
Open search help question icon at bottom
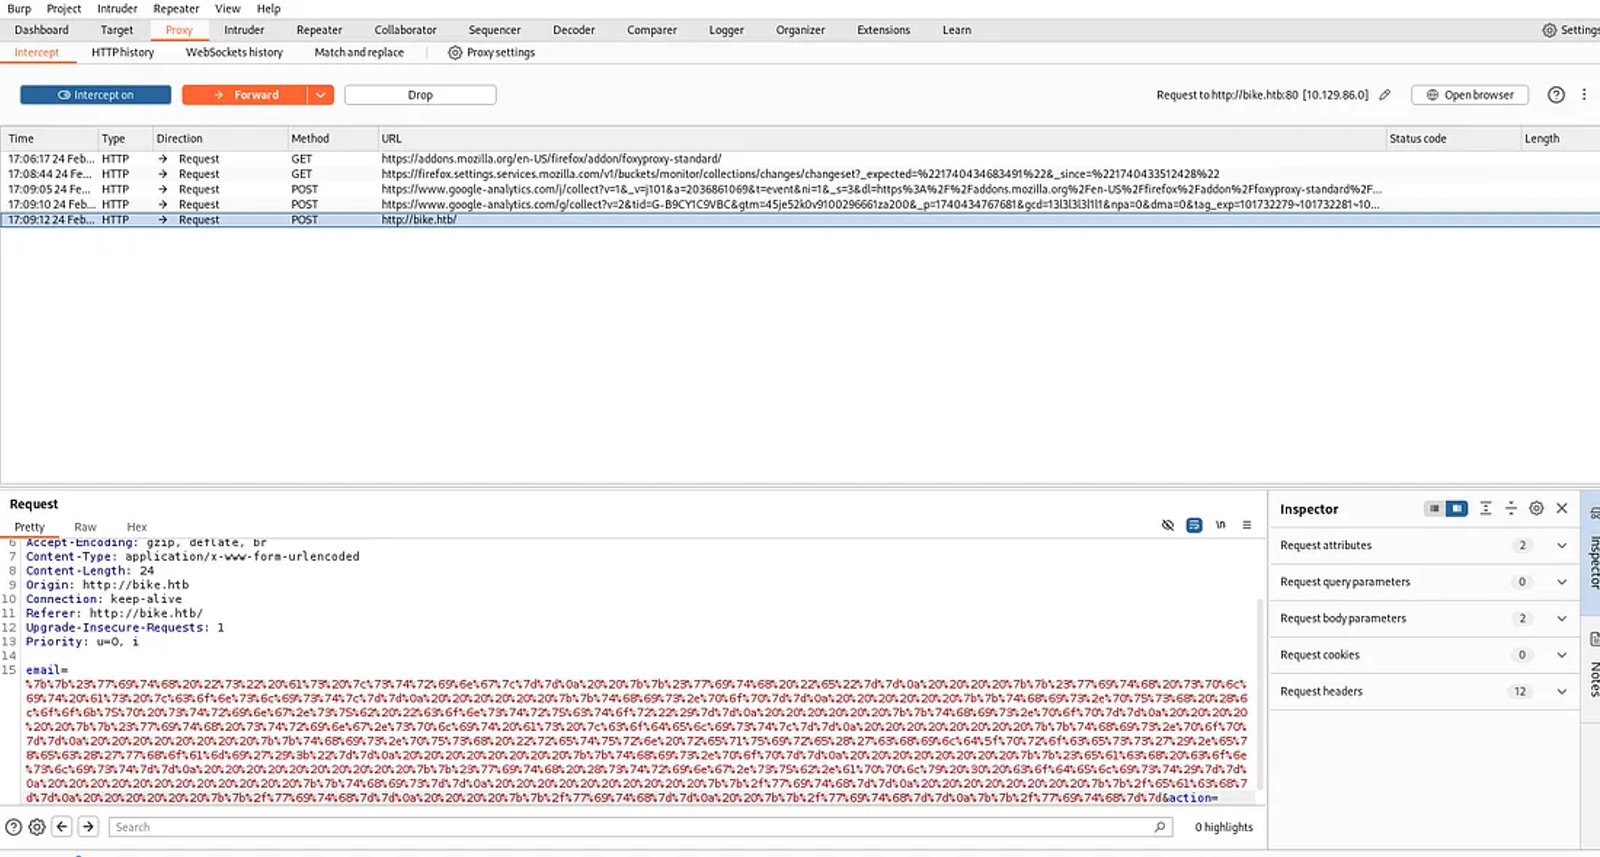point(13,827)
